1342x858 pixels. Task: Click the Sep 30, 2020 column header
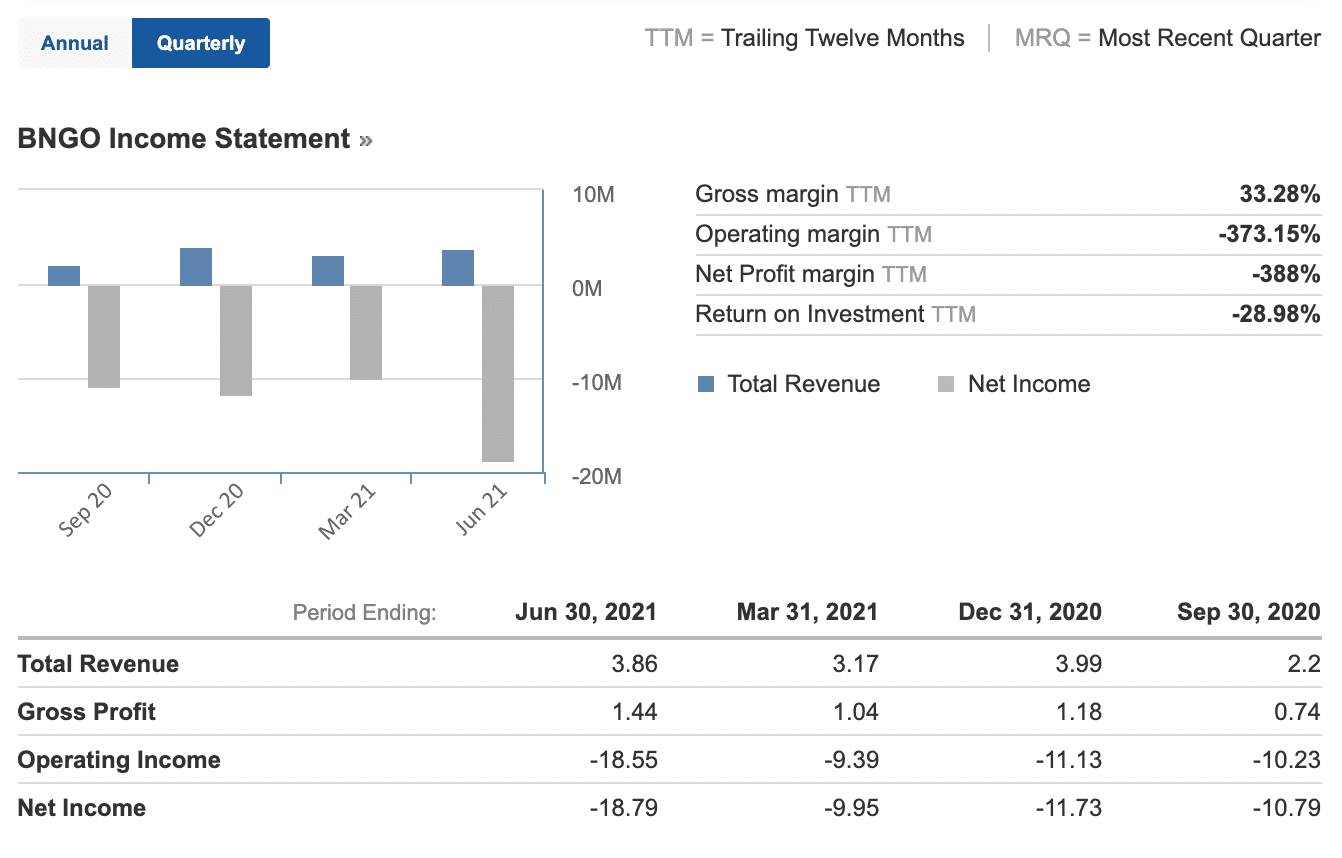tap(1249, 612)
